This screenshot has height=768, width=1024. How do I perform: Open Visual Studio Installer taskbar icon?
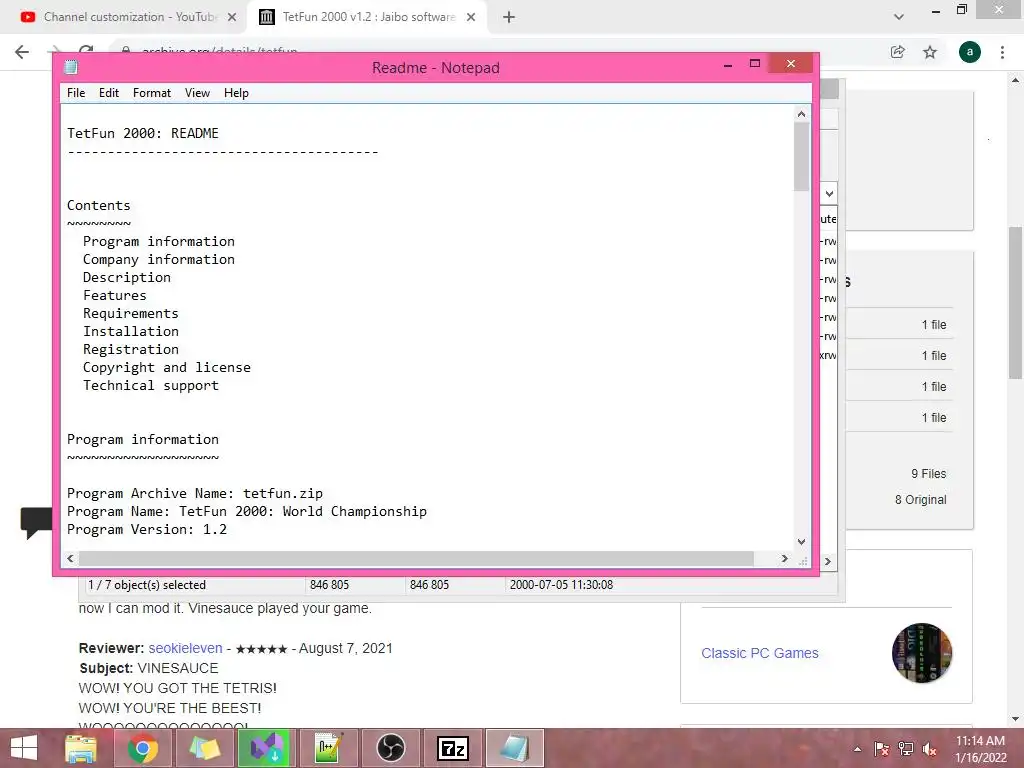265,748
